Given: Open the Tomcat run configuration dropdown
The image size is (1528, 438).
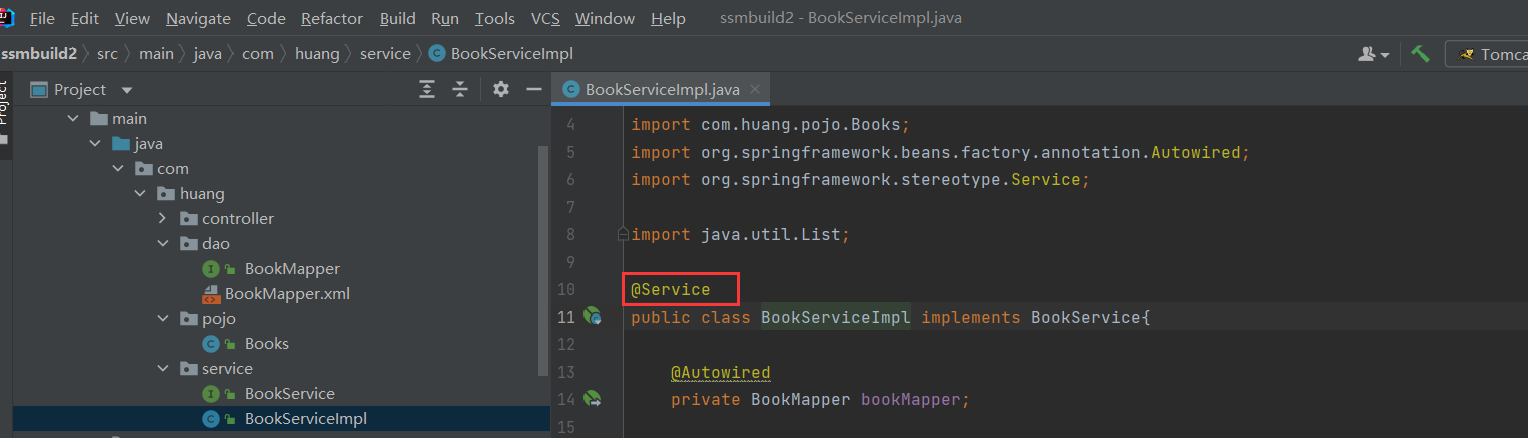Looking at the screenshot, I should click(1487, 54).
